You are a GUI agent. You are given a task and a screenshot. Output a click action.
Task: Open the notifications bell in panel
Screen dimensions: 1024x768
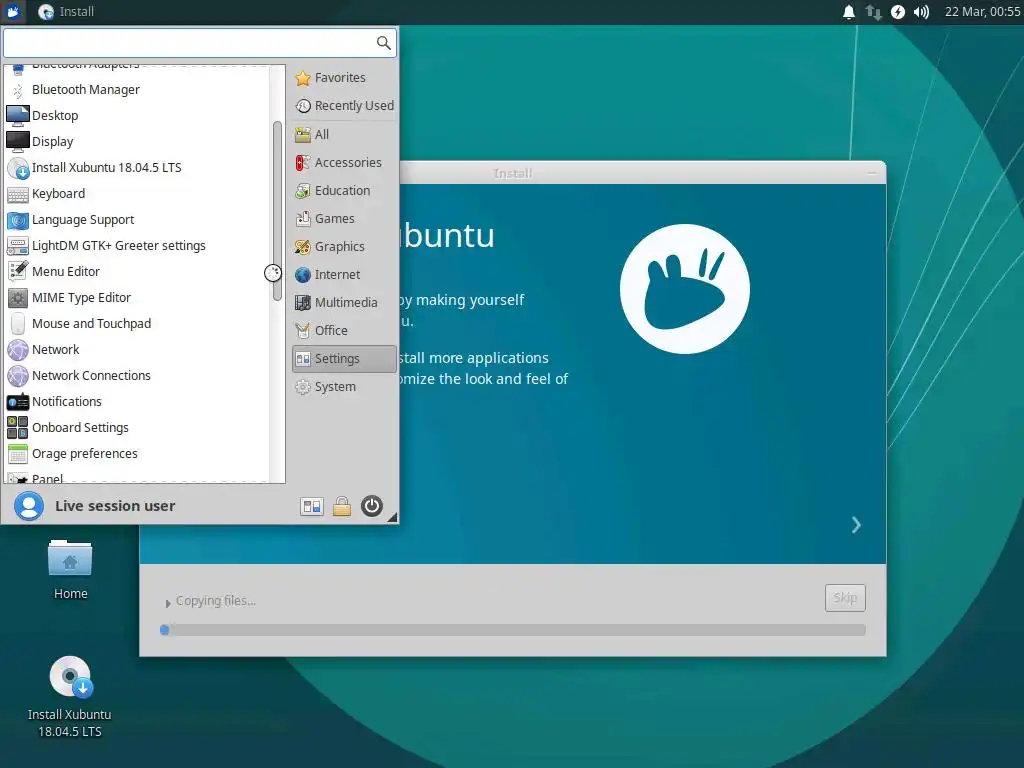pyautogui.click(x=848, y=12)
